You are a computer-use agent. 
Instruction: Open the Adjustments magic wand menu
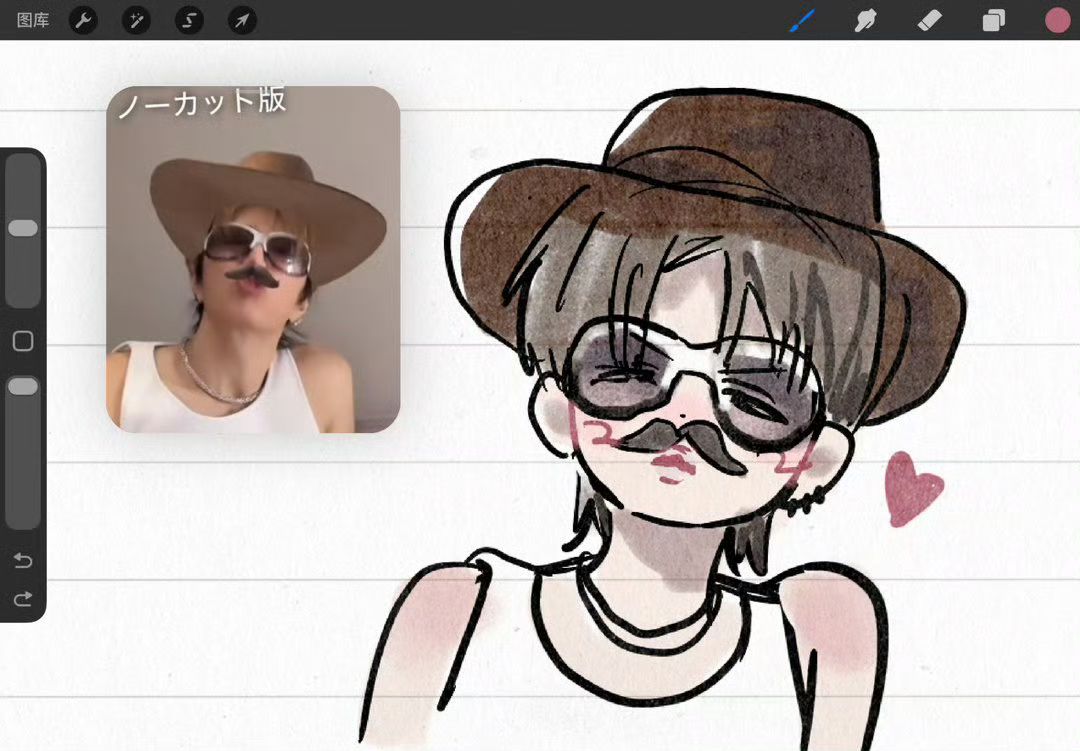136,20
